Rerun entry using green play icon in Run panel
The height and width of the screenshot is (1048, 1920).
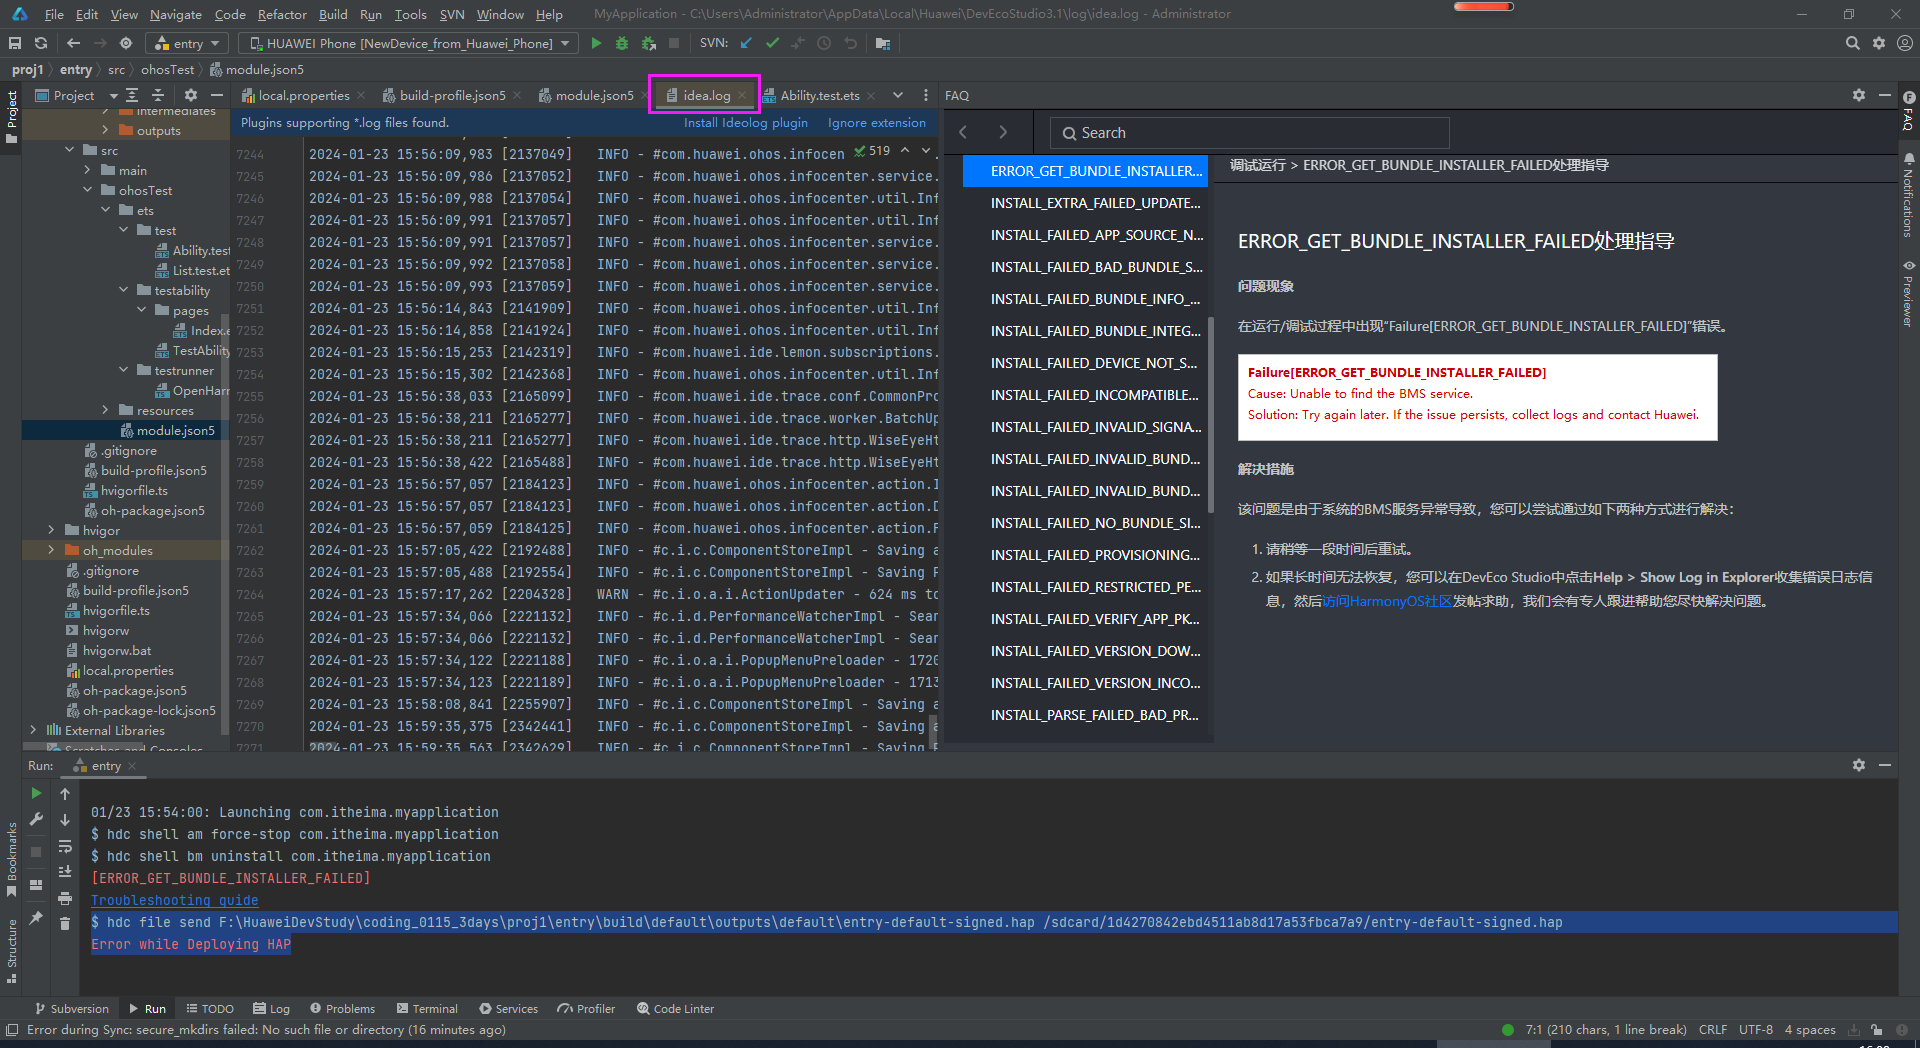click(36, 793)
